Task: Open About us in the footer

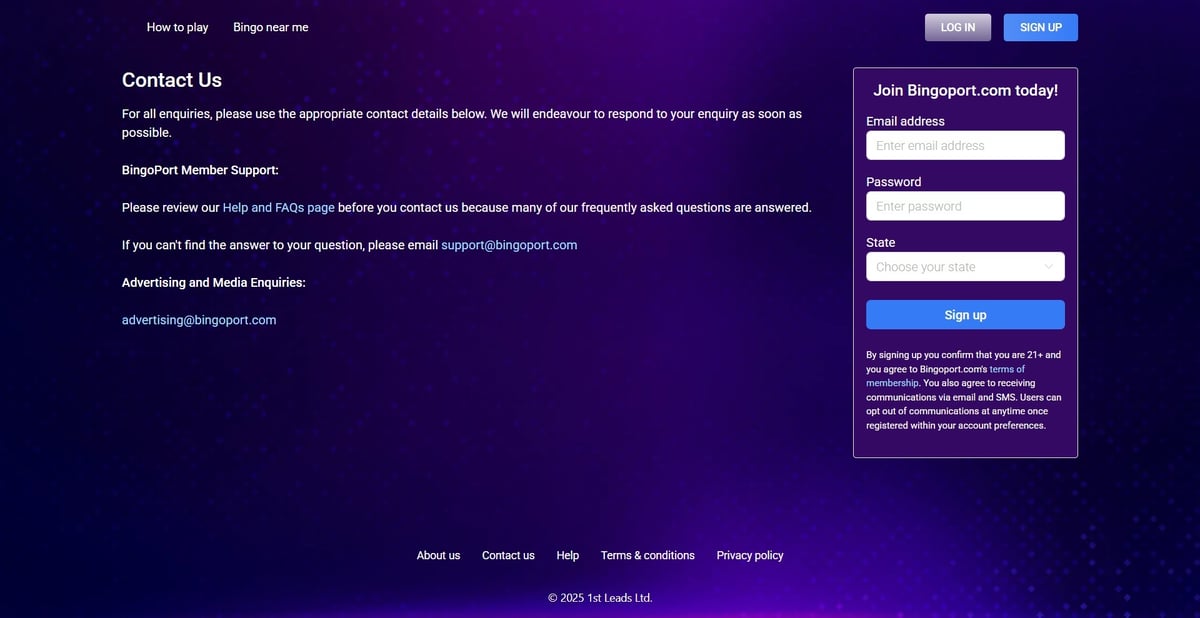Action: click(x=438, y=555)
